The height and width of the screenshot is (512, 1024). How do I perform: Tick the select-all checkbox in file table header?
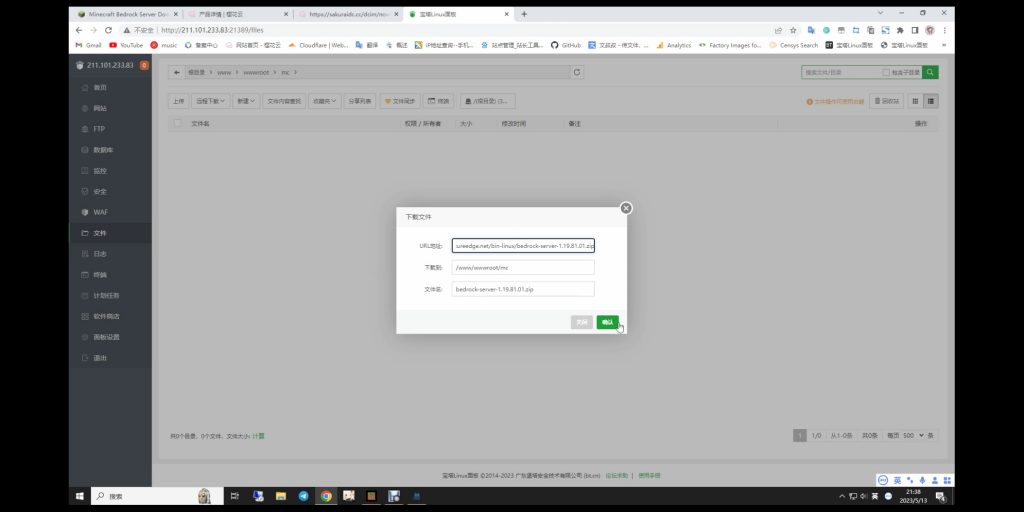point(178,123)
